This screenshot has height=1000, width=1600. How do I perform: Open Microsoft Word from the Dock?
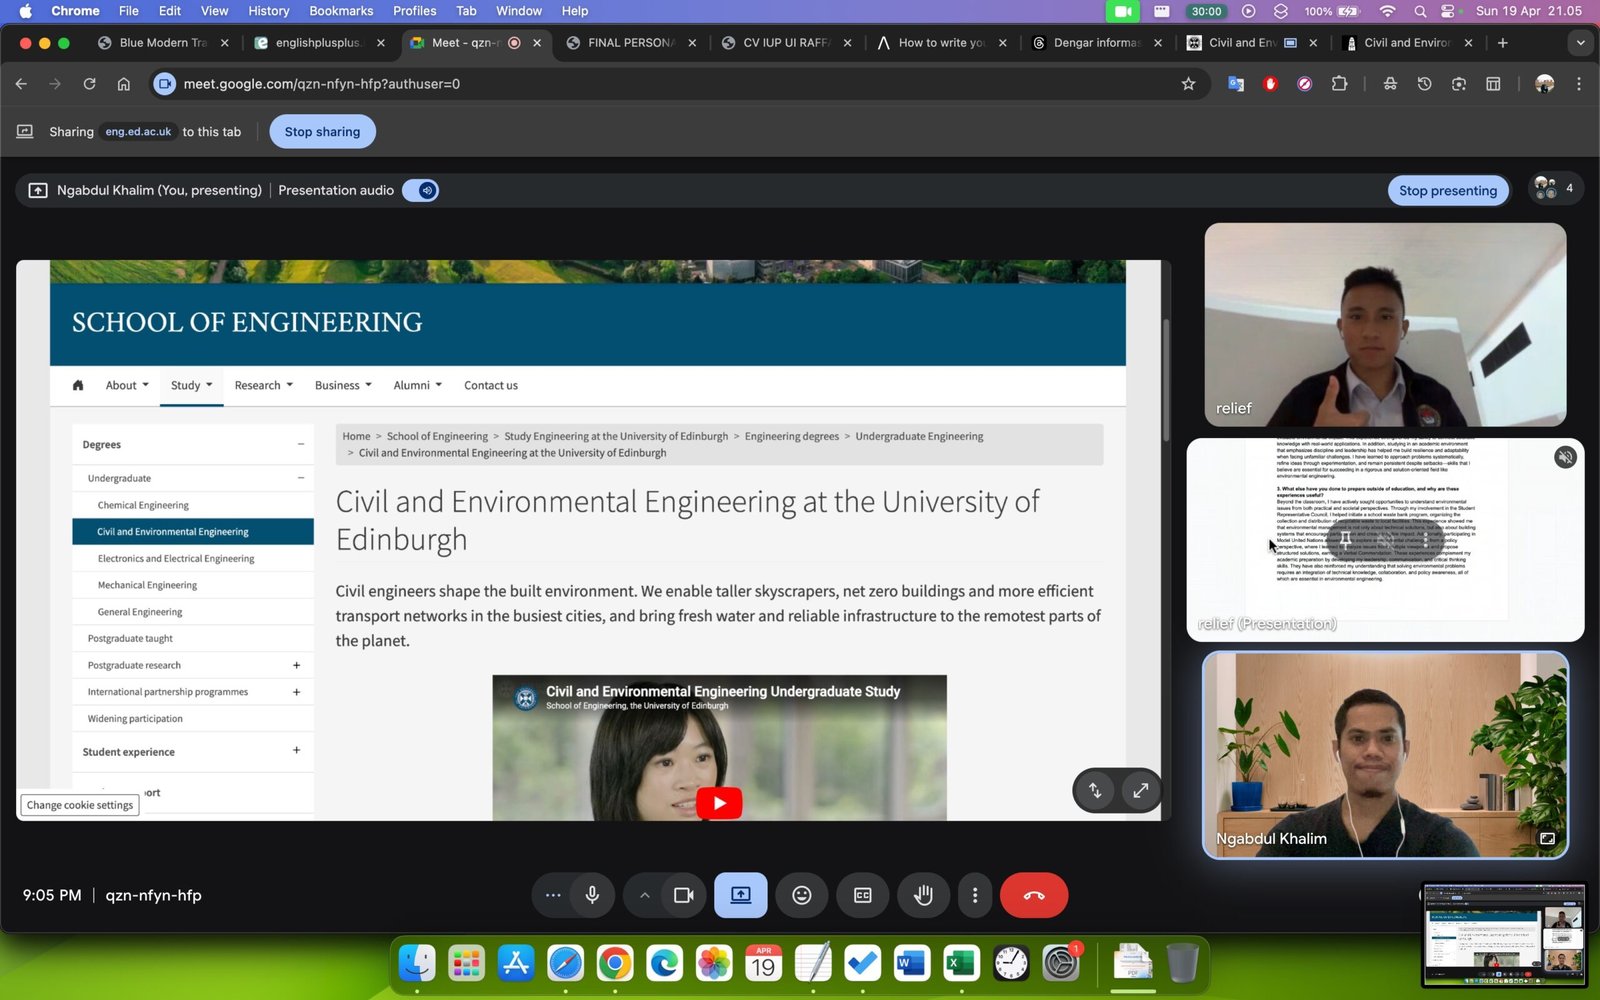pos(911,963)
